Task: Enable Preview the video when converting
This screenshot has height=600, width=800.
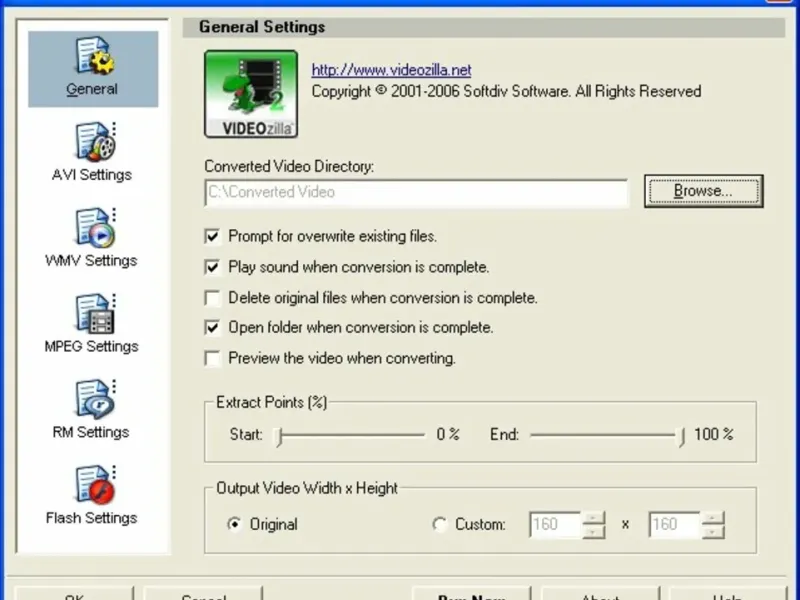Action: (x=212, y=358)
